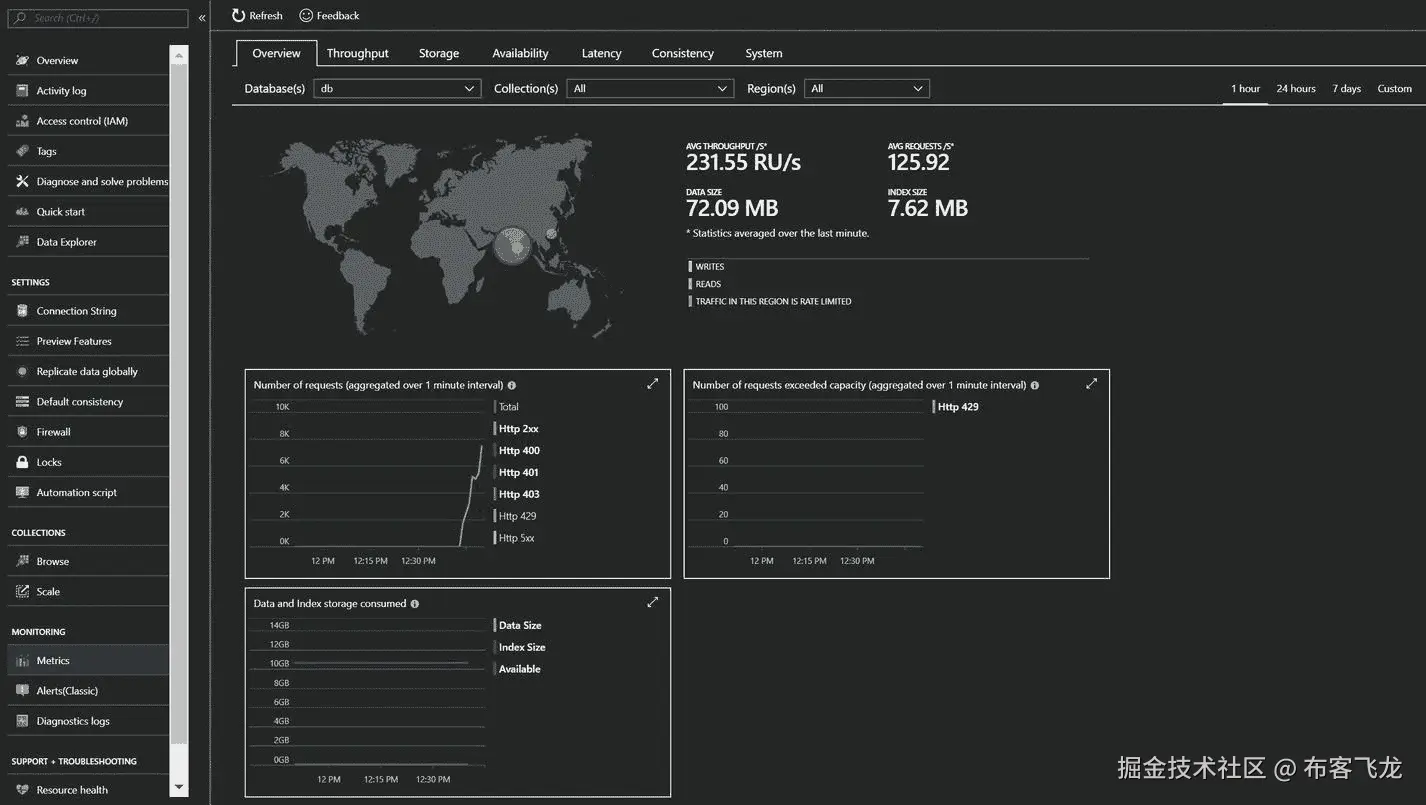Screen dimensions: 1426x805
Task: Toggle the Http 400 legend series
Action: point(518,451)
